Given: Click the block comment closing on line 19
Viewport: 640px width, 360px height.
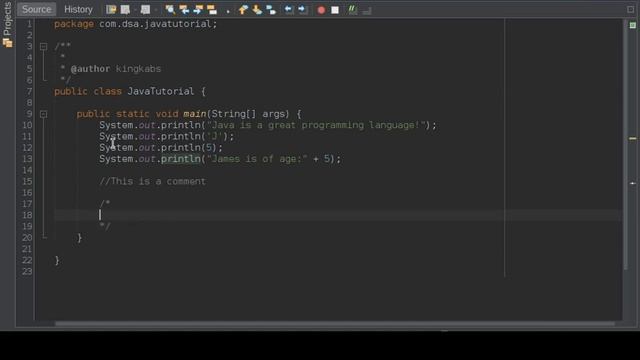Looking at the screenshot, I should point(104,226).
